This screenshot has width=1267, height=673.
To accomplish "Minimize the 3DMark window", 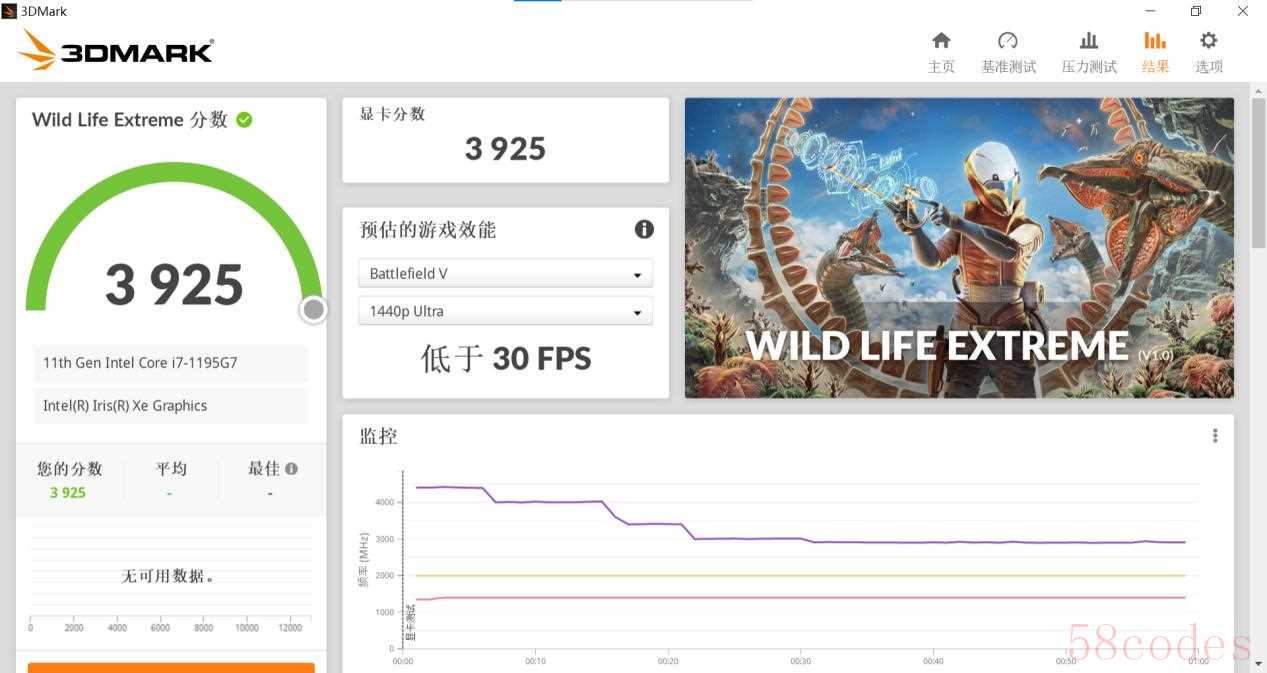I will [x=1150, y=11].
